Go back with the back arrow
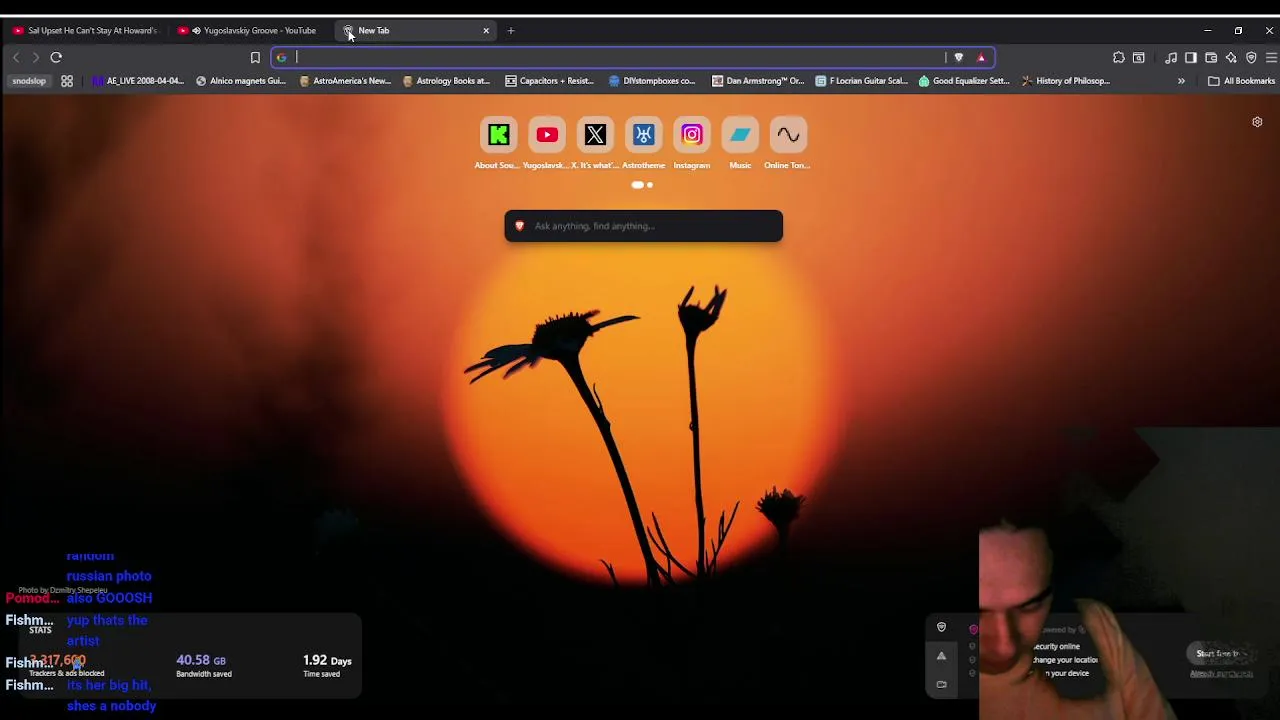The height and width of the screenshot is (720, 1280). pyautogui.click(x=16, y=58)
